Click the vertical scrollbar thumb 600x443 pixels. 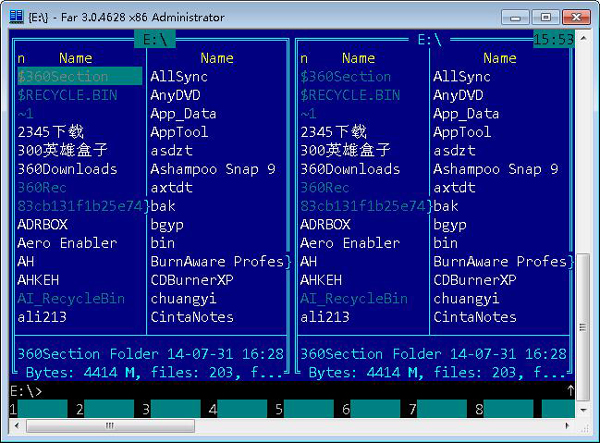coord(583,327)
